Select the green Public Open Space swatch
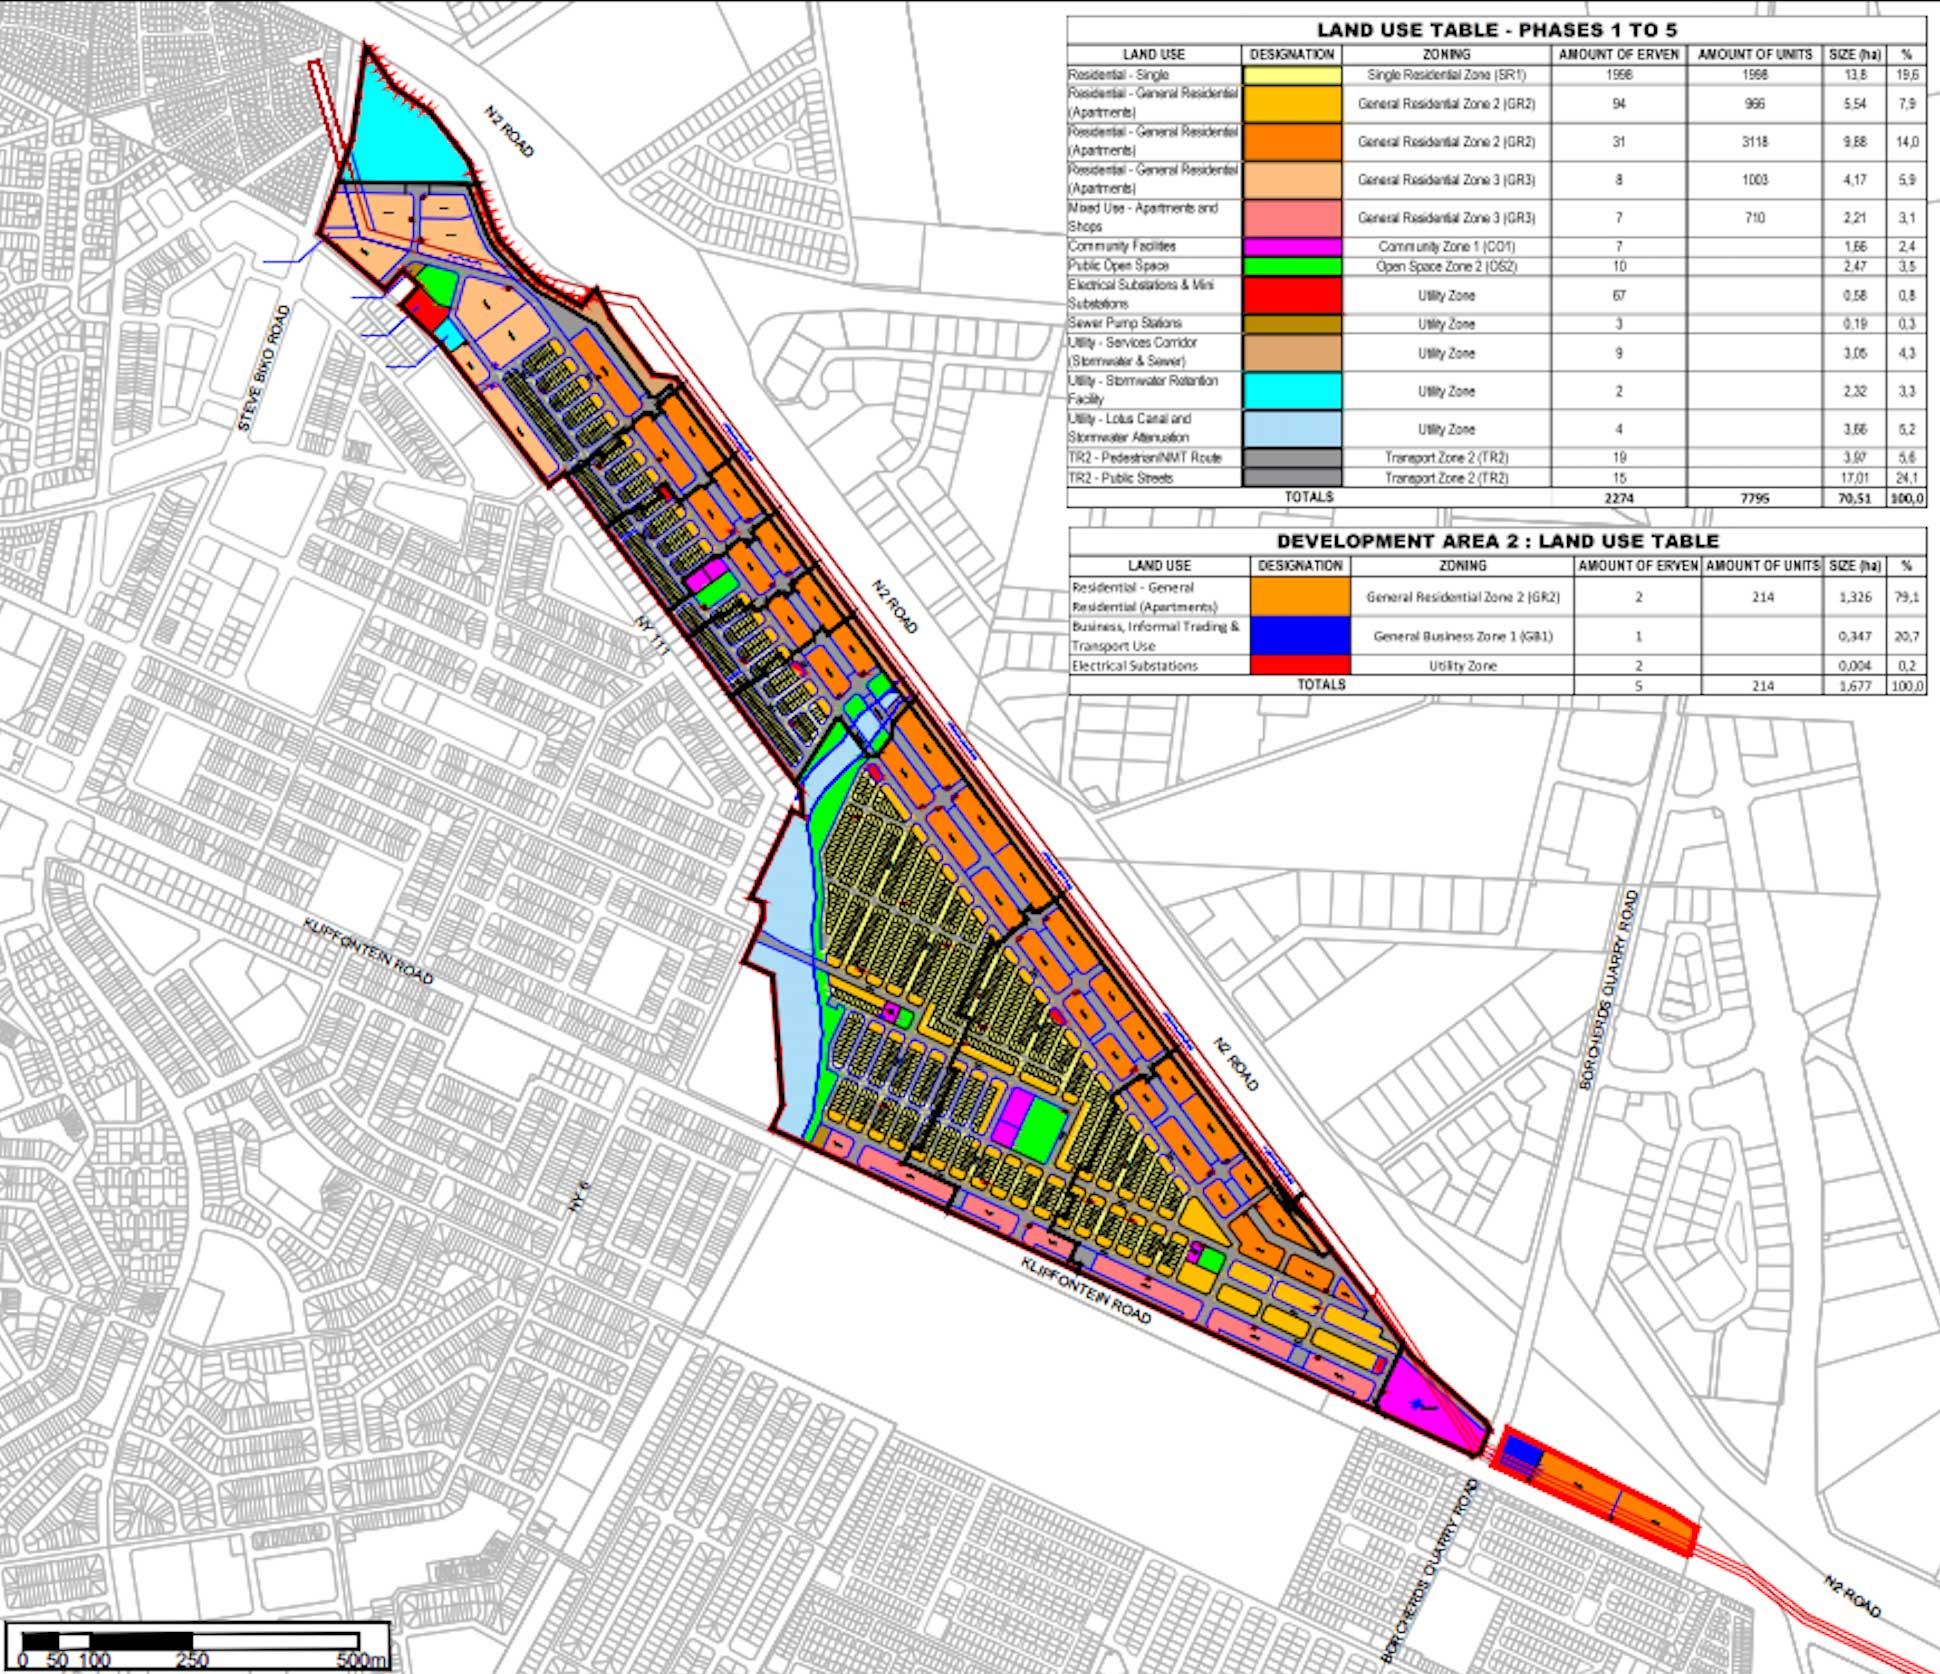Screen dimensions: 1940x1674 point(1292,266)
